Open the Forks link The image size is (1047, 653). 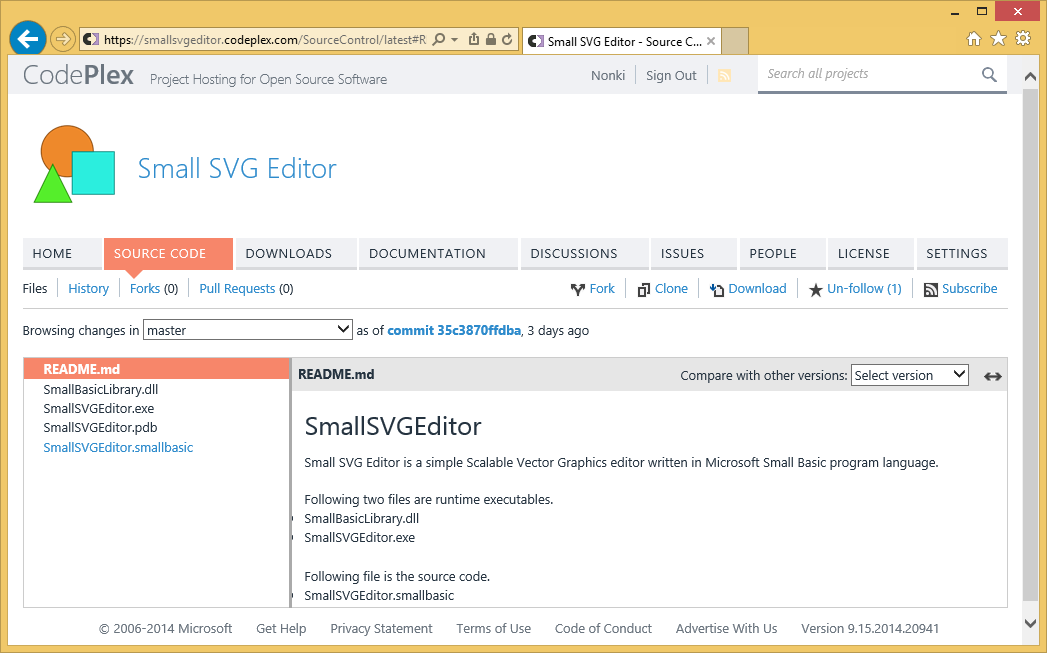point(145,288)
